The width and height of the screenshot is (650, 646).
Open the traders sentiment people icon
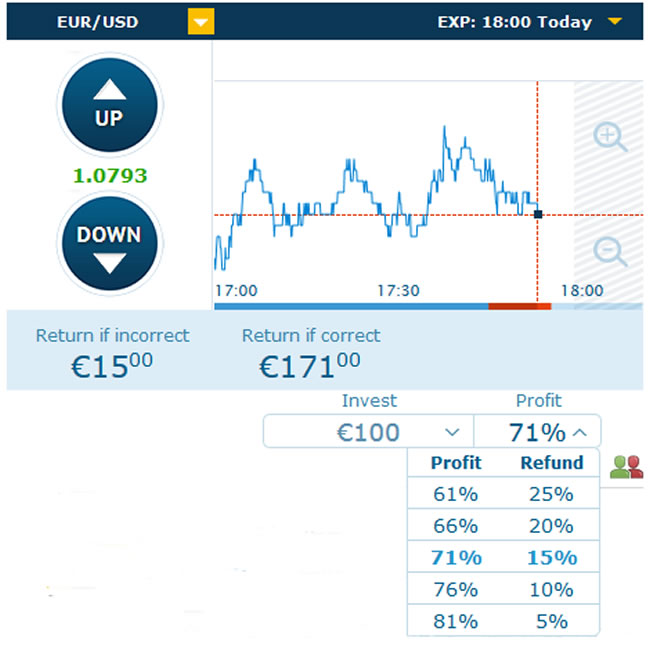626,467
